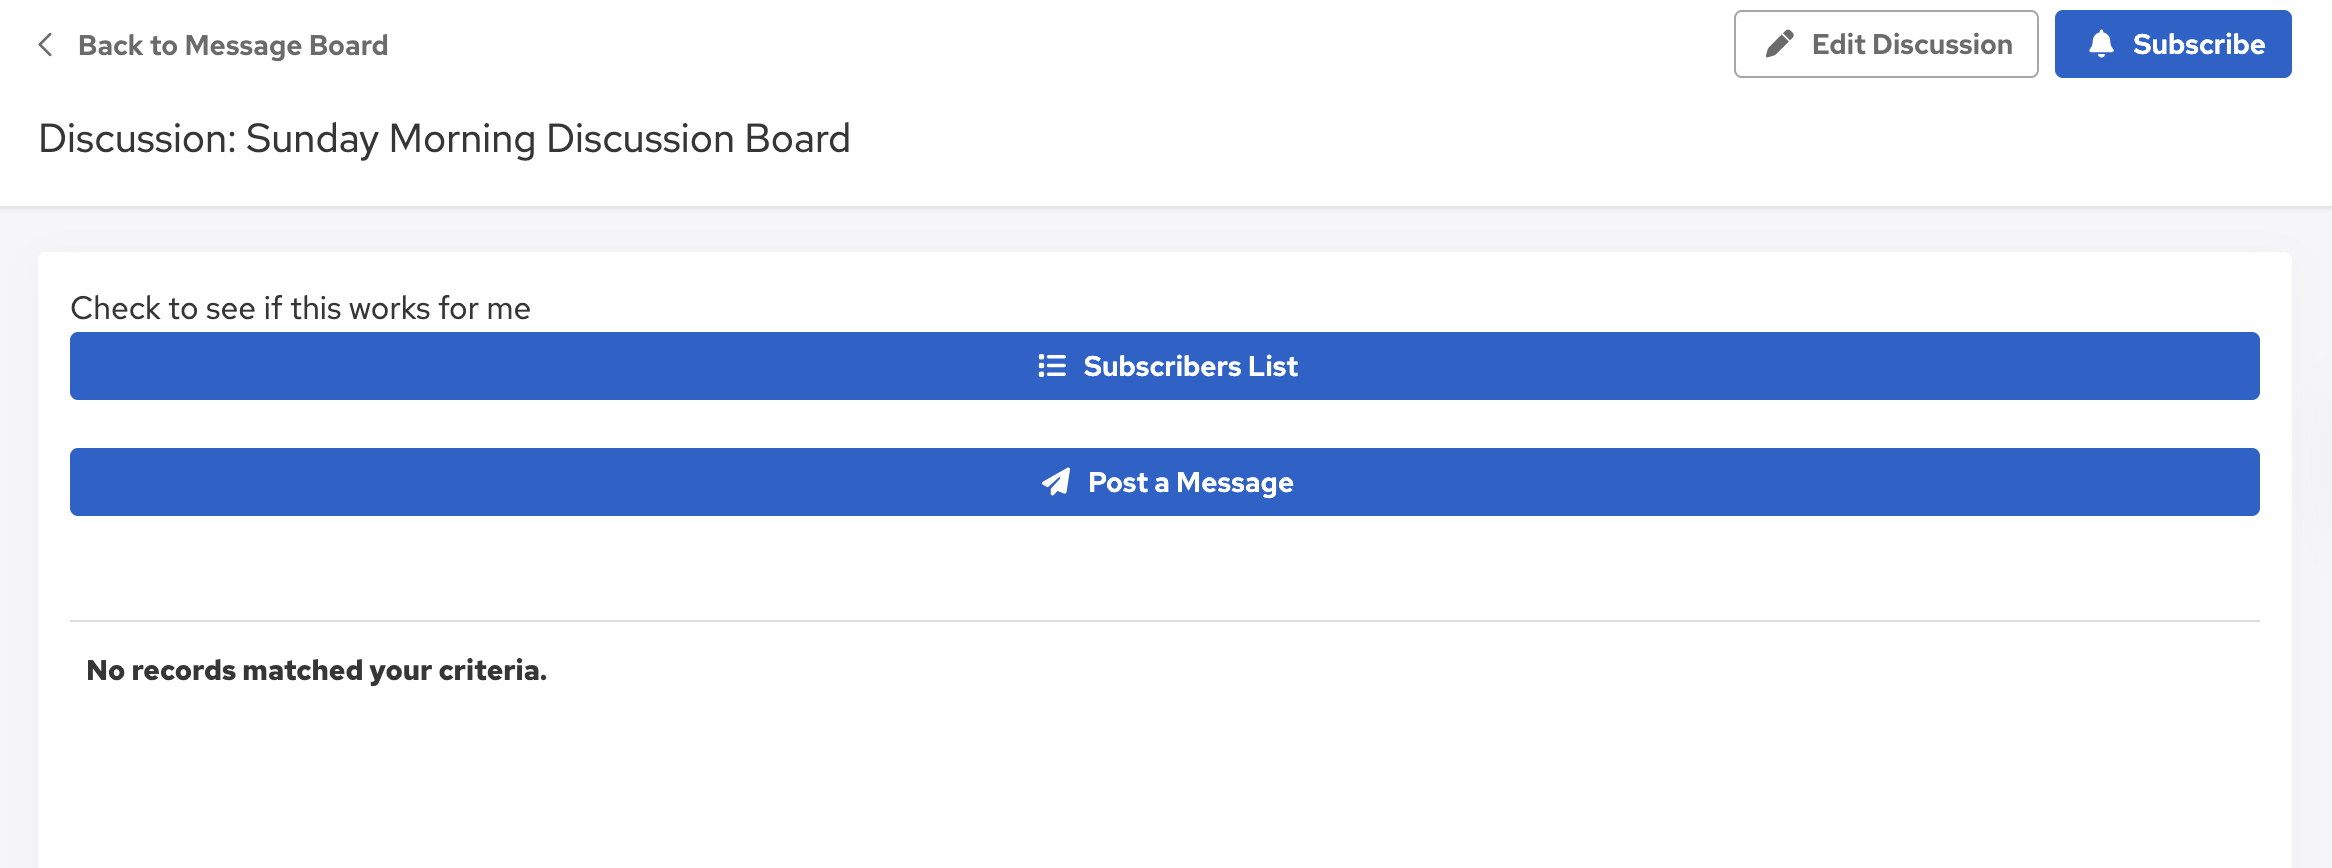This screenshot has width=2332, height=868.
Task: Click the "Sunday Morning Discussion Board" heading
Action: [x=548, y=138]
